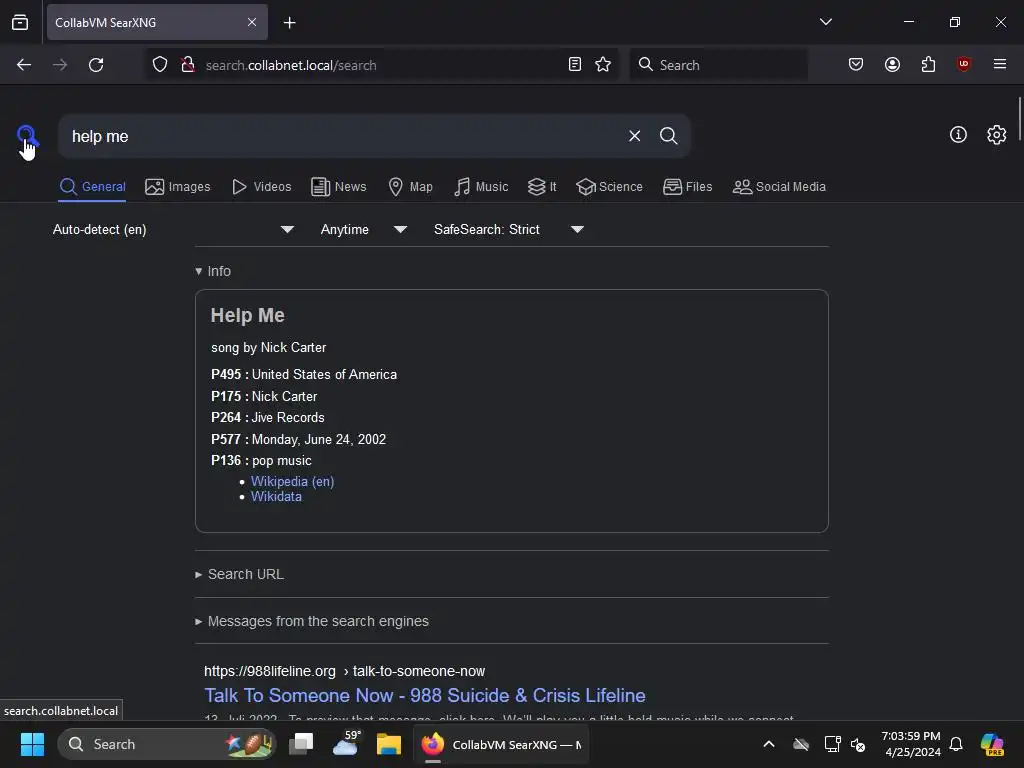The image size is (1024, 768).
Task: Open the extensions puzzle icon
Action: click(x=928, y=65)
